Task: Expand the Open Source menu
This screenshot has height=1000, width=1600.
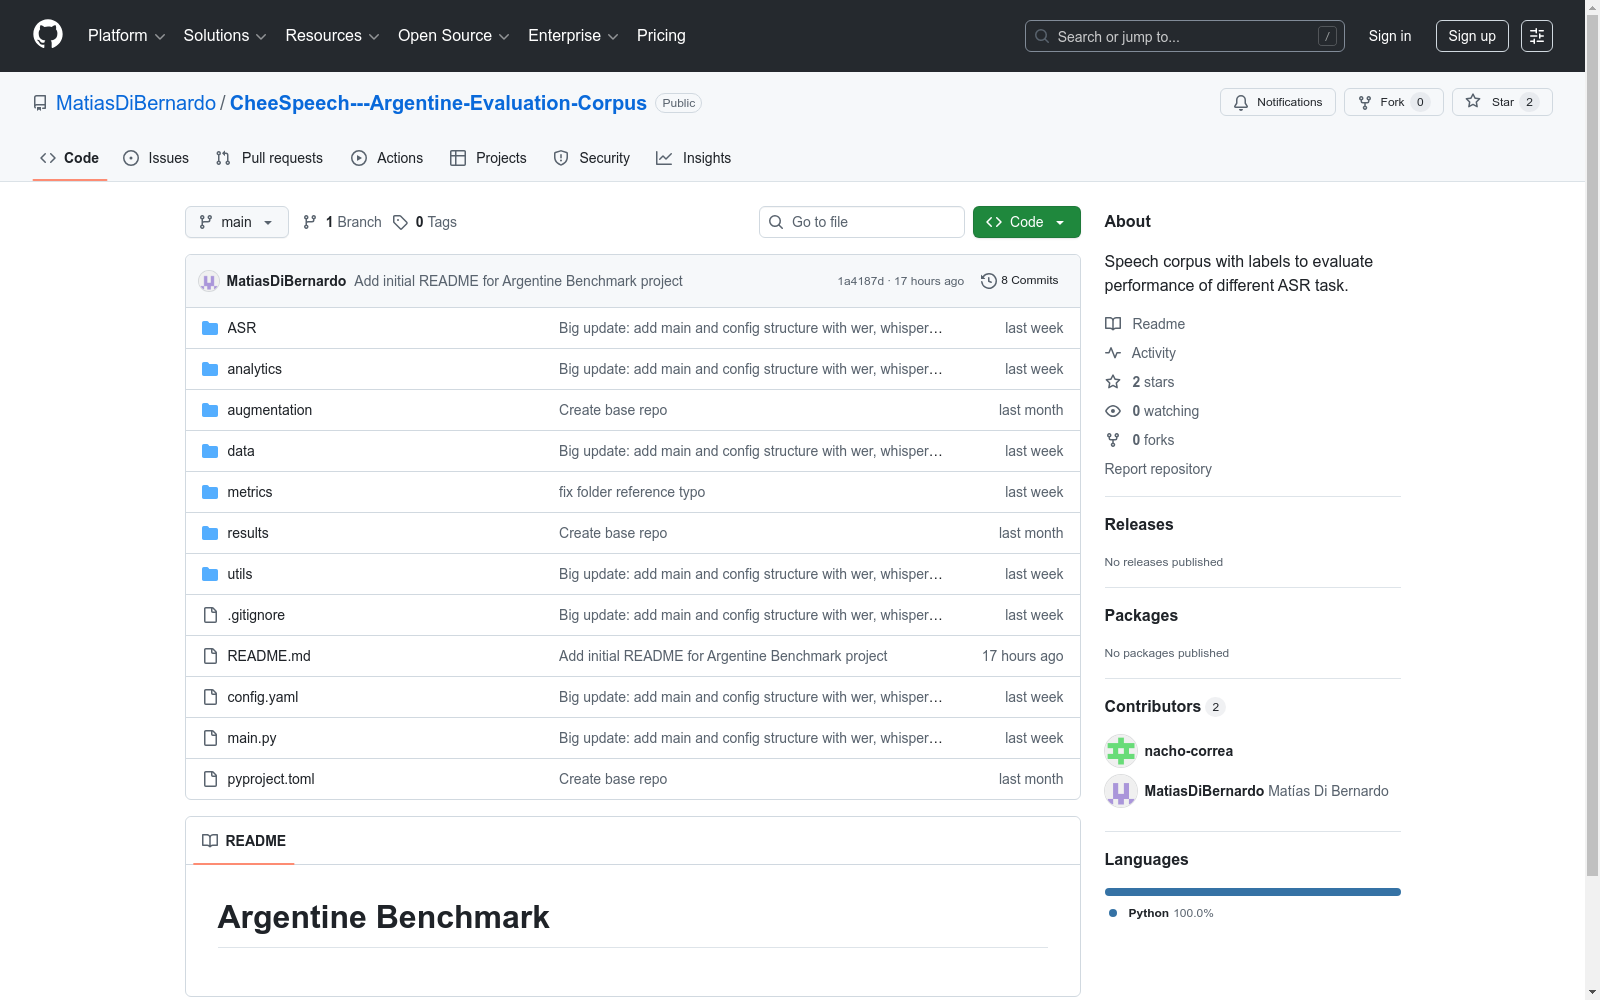Action: 454,36
